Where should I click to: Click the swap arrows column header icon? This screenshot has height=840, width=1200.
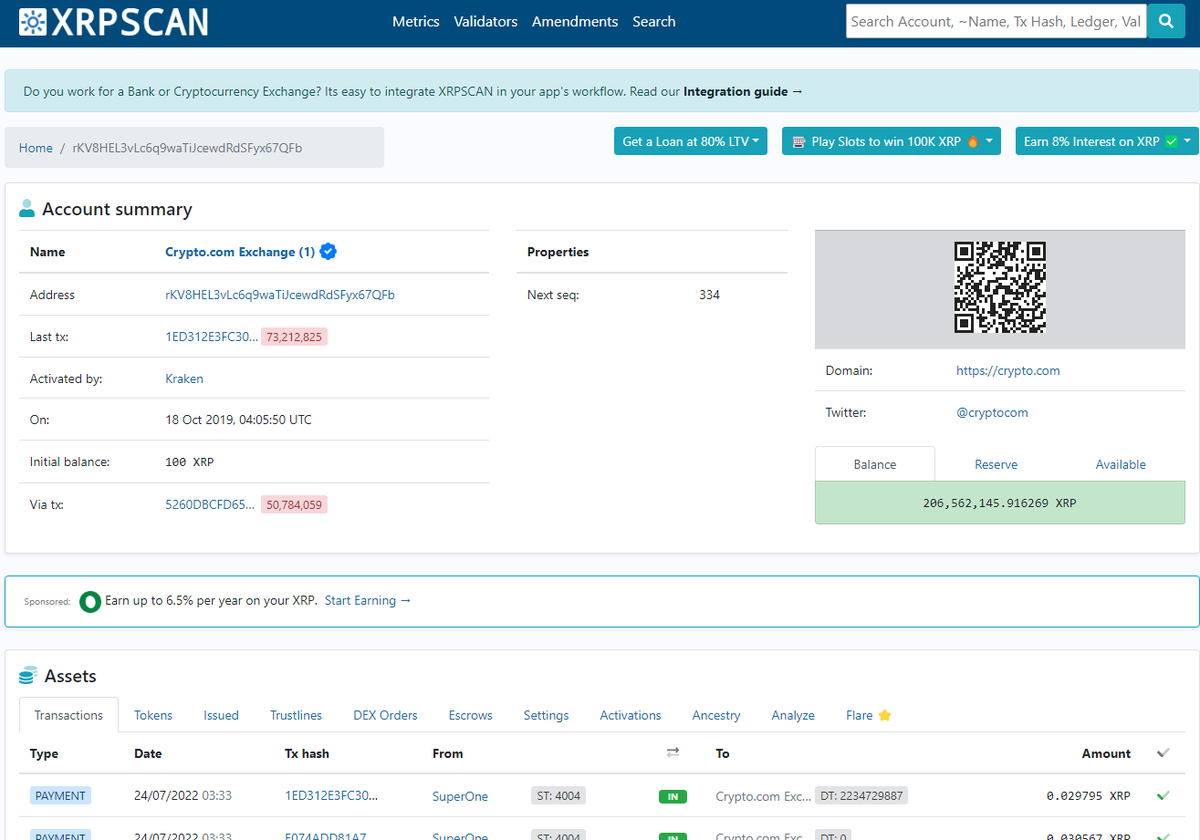[x=673, y=753]
